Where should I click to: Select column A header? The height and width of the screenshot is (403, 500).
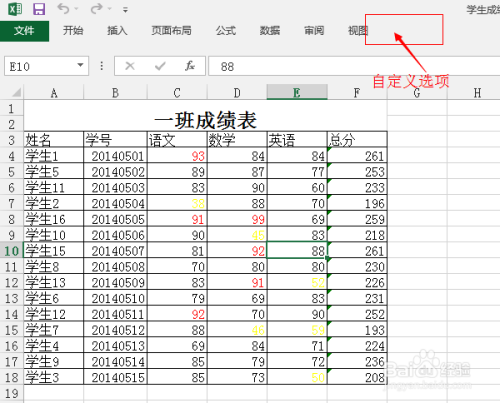point(54,93)
